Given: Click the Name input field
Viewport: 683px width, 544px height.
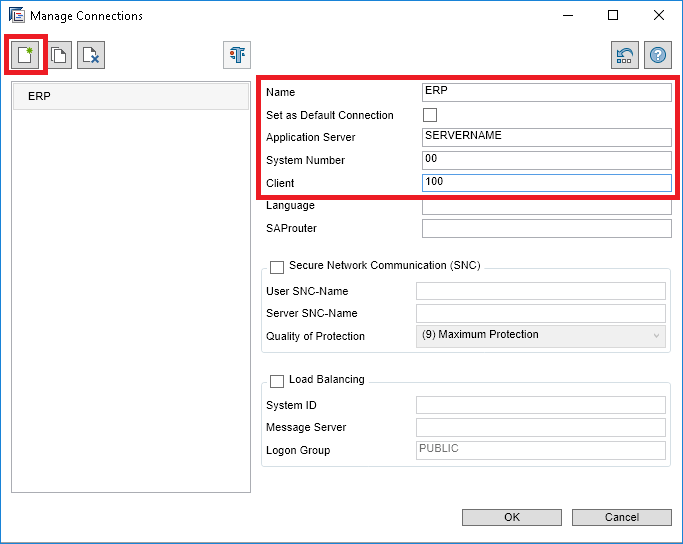Looking at the screenshot, I should pos(546,92).
